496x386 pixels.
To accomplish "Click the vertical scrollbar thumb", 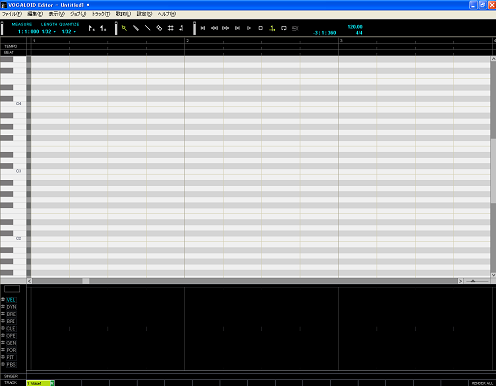I will [493, 170].
